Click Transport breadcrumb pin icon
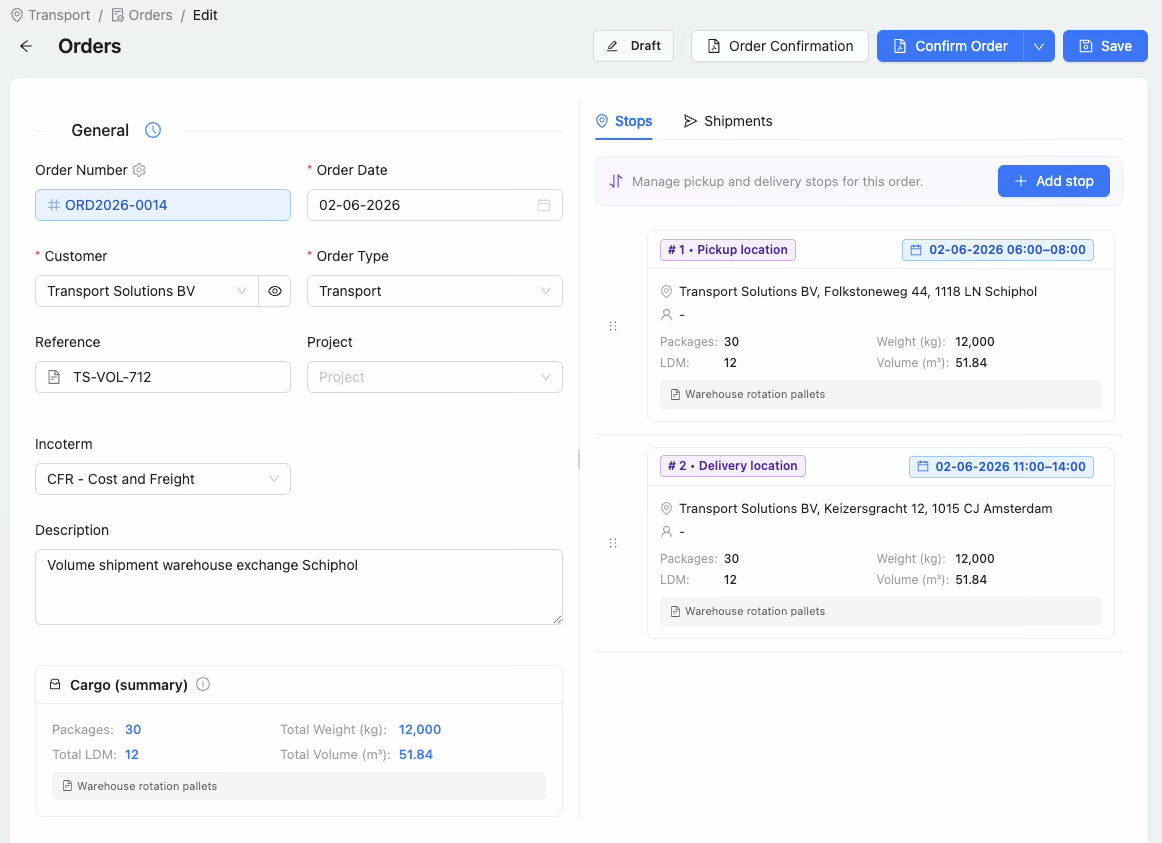 [17, 15]
